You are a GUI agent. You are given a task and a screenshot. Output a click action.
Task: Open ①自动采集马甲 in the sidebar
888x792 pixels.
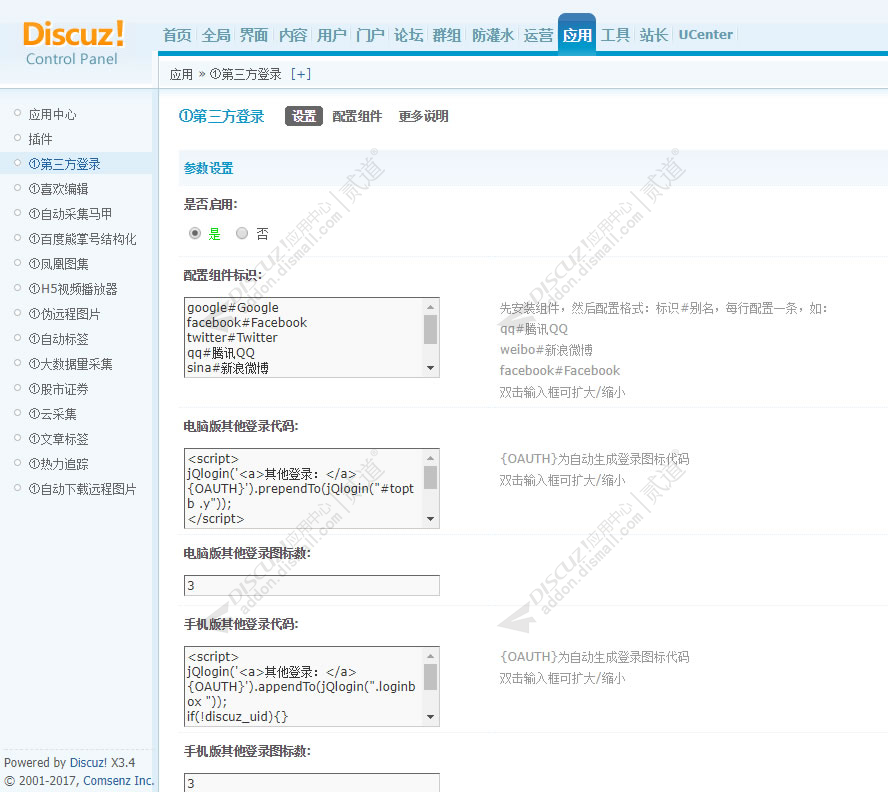click(70, 214)
